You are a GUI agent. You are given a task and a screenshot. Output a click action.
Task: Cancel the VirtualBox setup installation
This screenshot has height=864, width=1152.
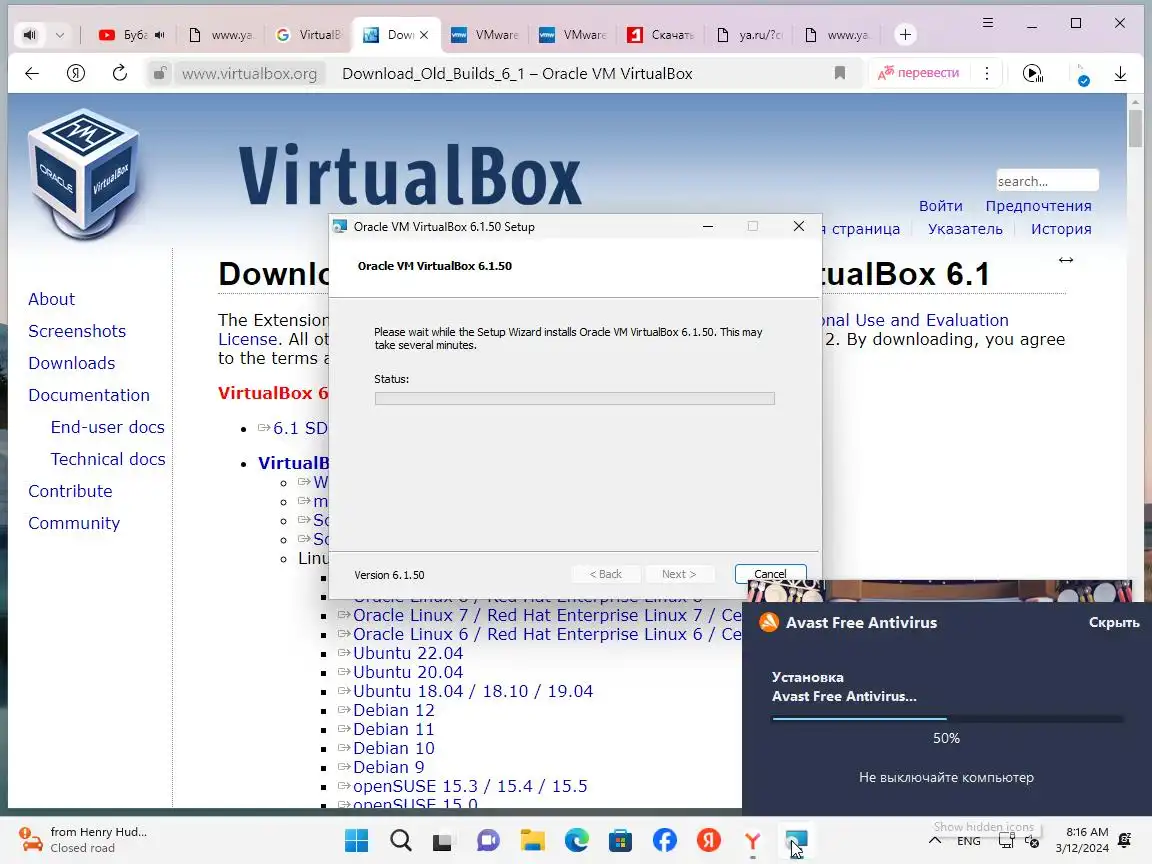pos(770,574)
